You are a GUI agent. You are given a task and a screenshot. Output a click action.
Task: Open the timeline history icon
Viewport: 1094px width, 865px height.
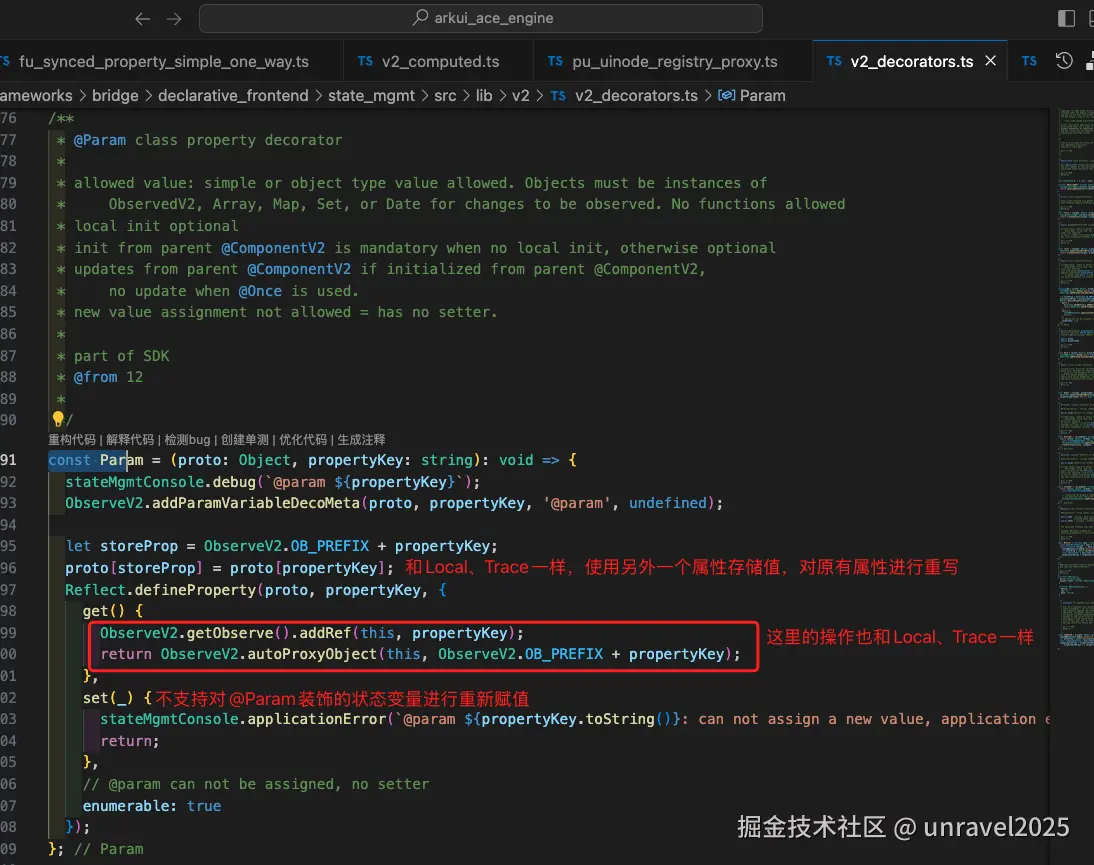(x=1063, y=61)
